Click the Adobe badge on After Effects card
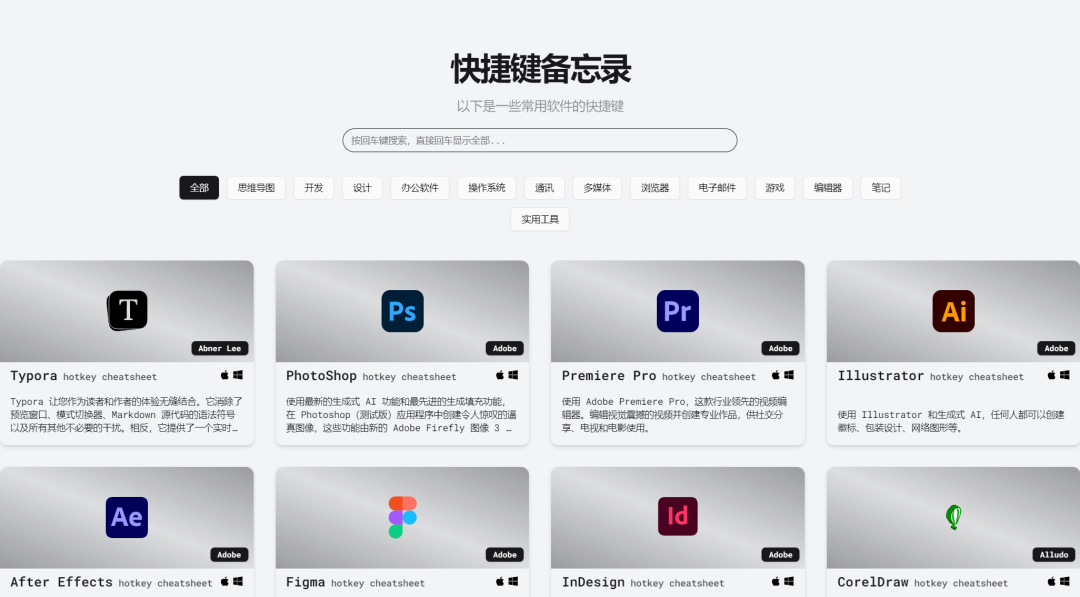The image size is (1080, 597). click(229, 555)
